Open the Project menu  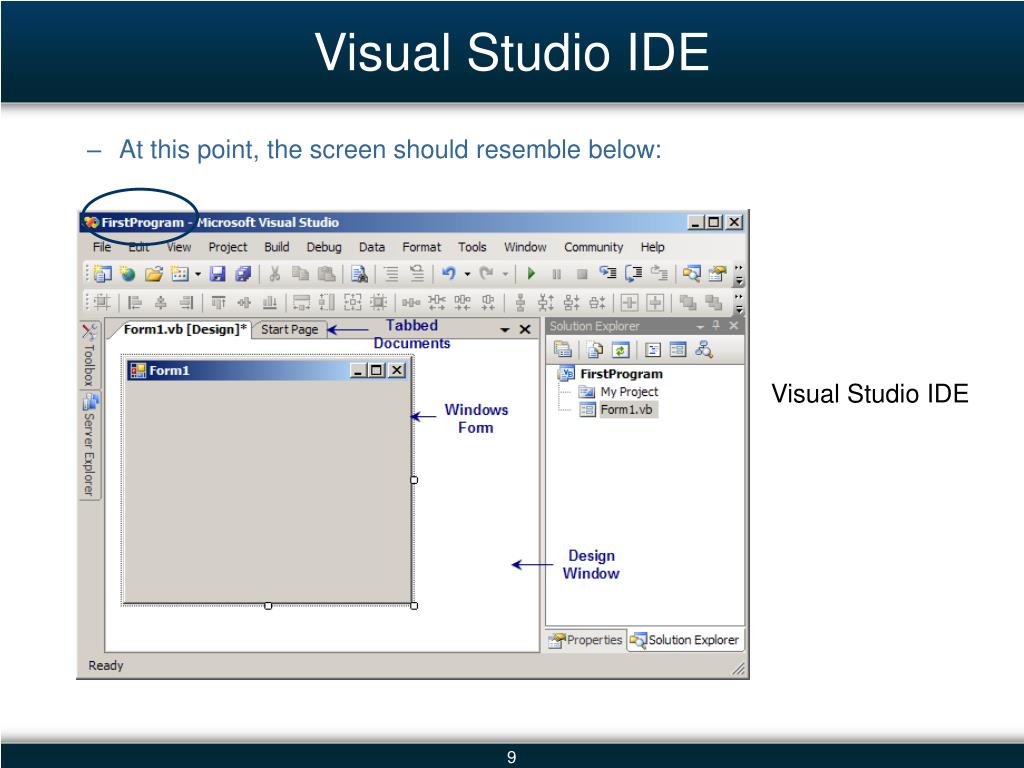(x=228, y=247)
